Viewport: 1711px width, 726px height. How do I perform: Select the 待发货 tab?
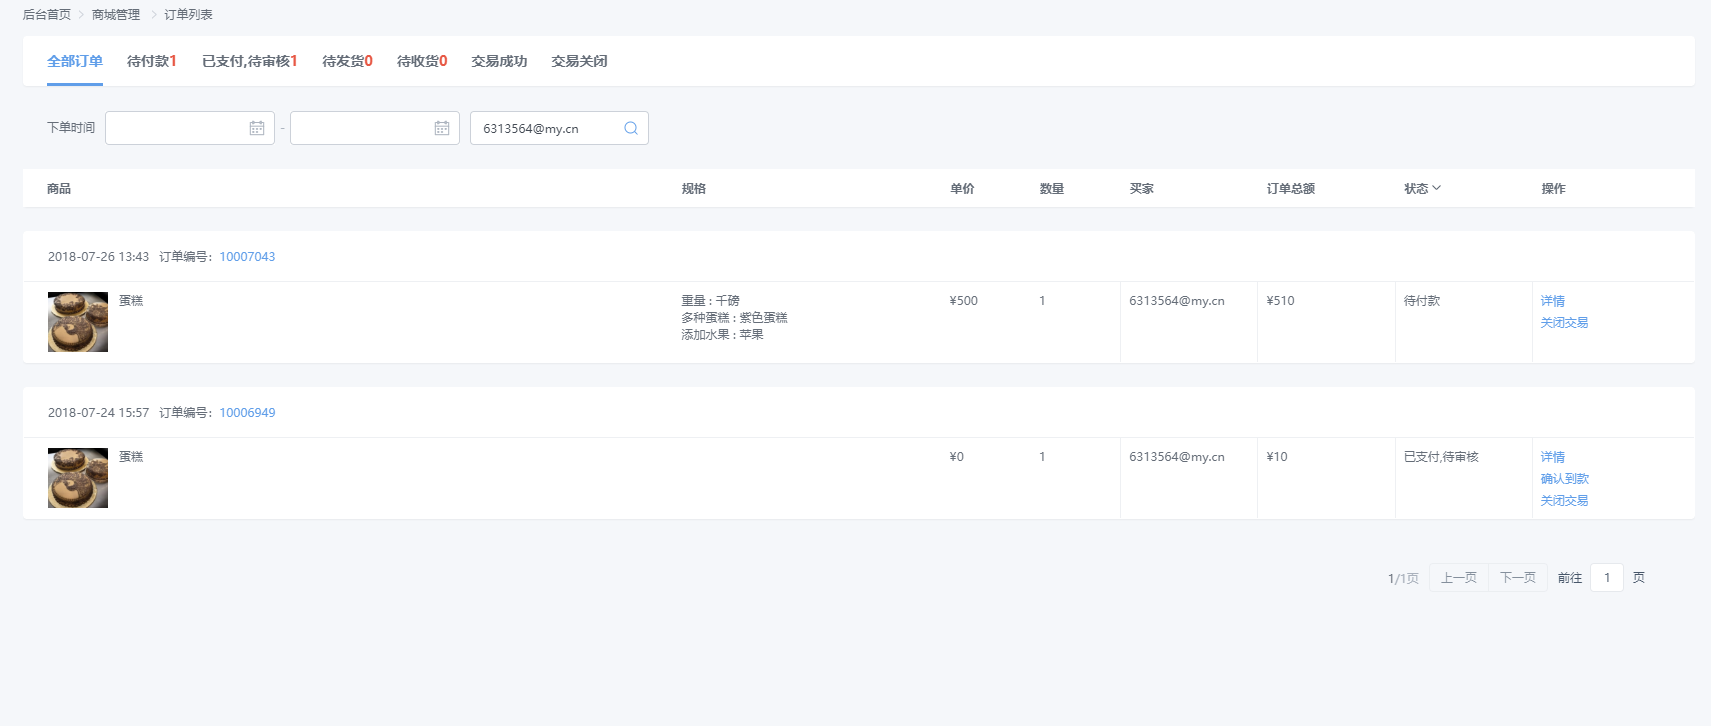(x=347, y=61)
